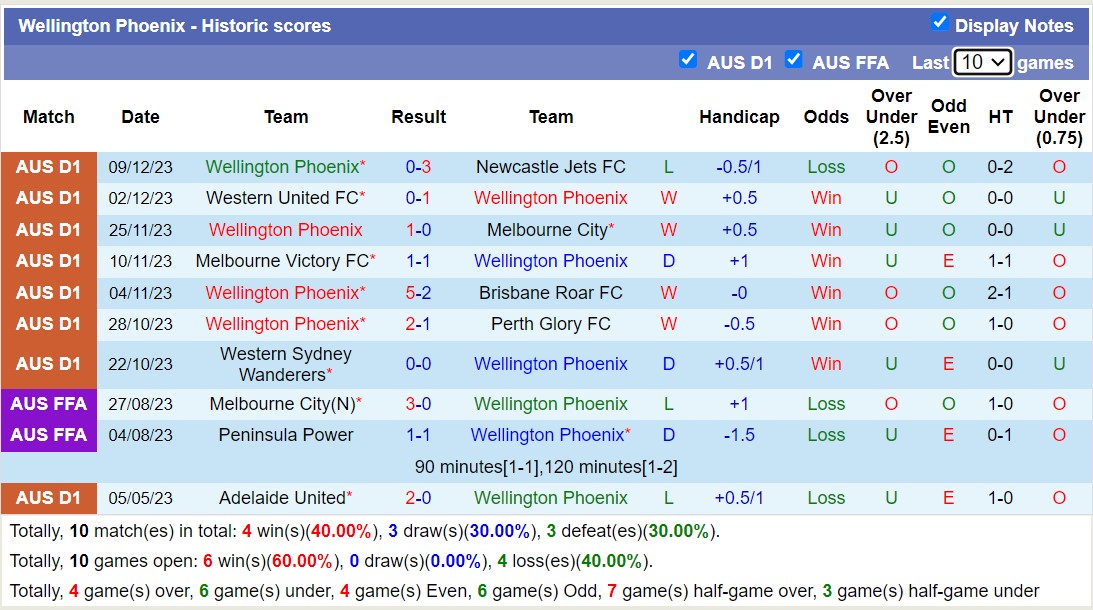
Task: Click the AUS D1 badge on the top row
Action: tap(48, 166)
